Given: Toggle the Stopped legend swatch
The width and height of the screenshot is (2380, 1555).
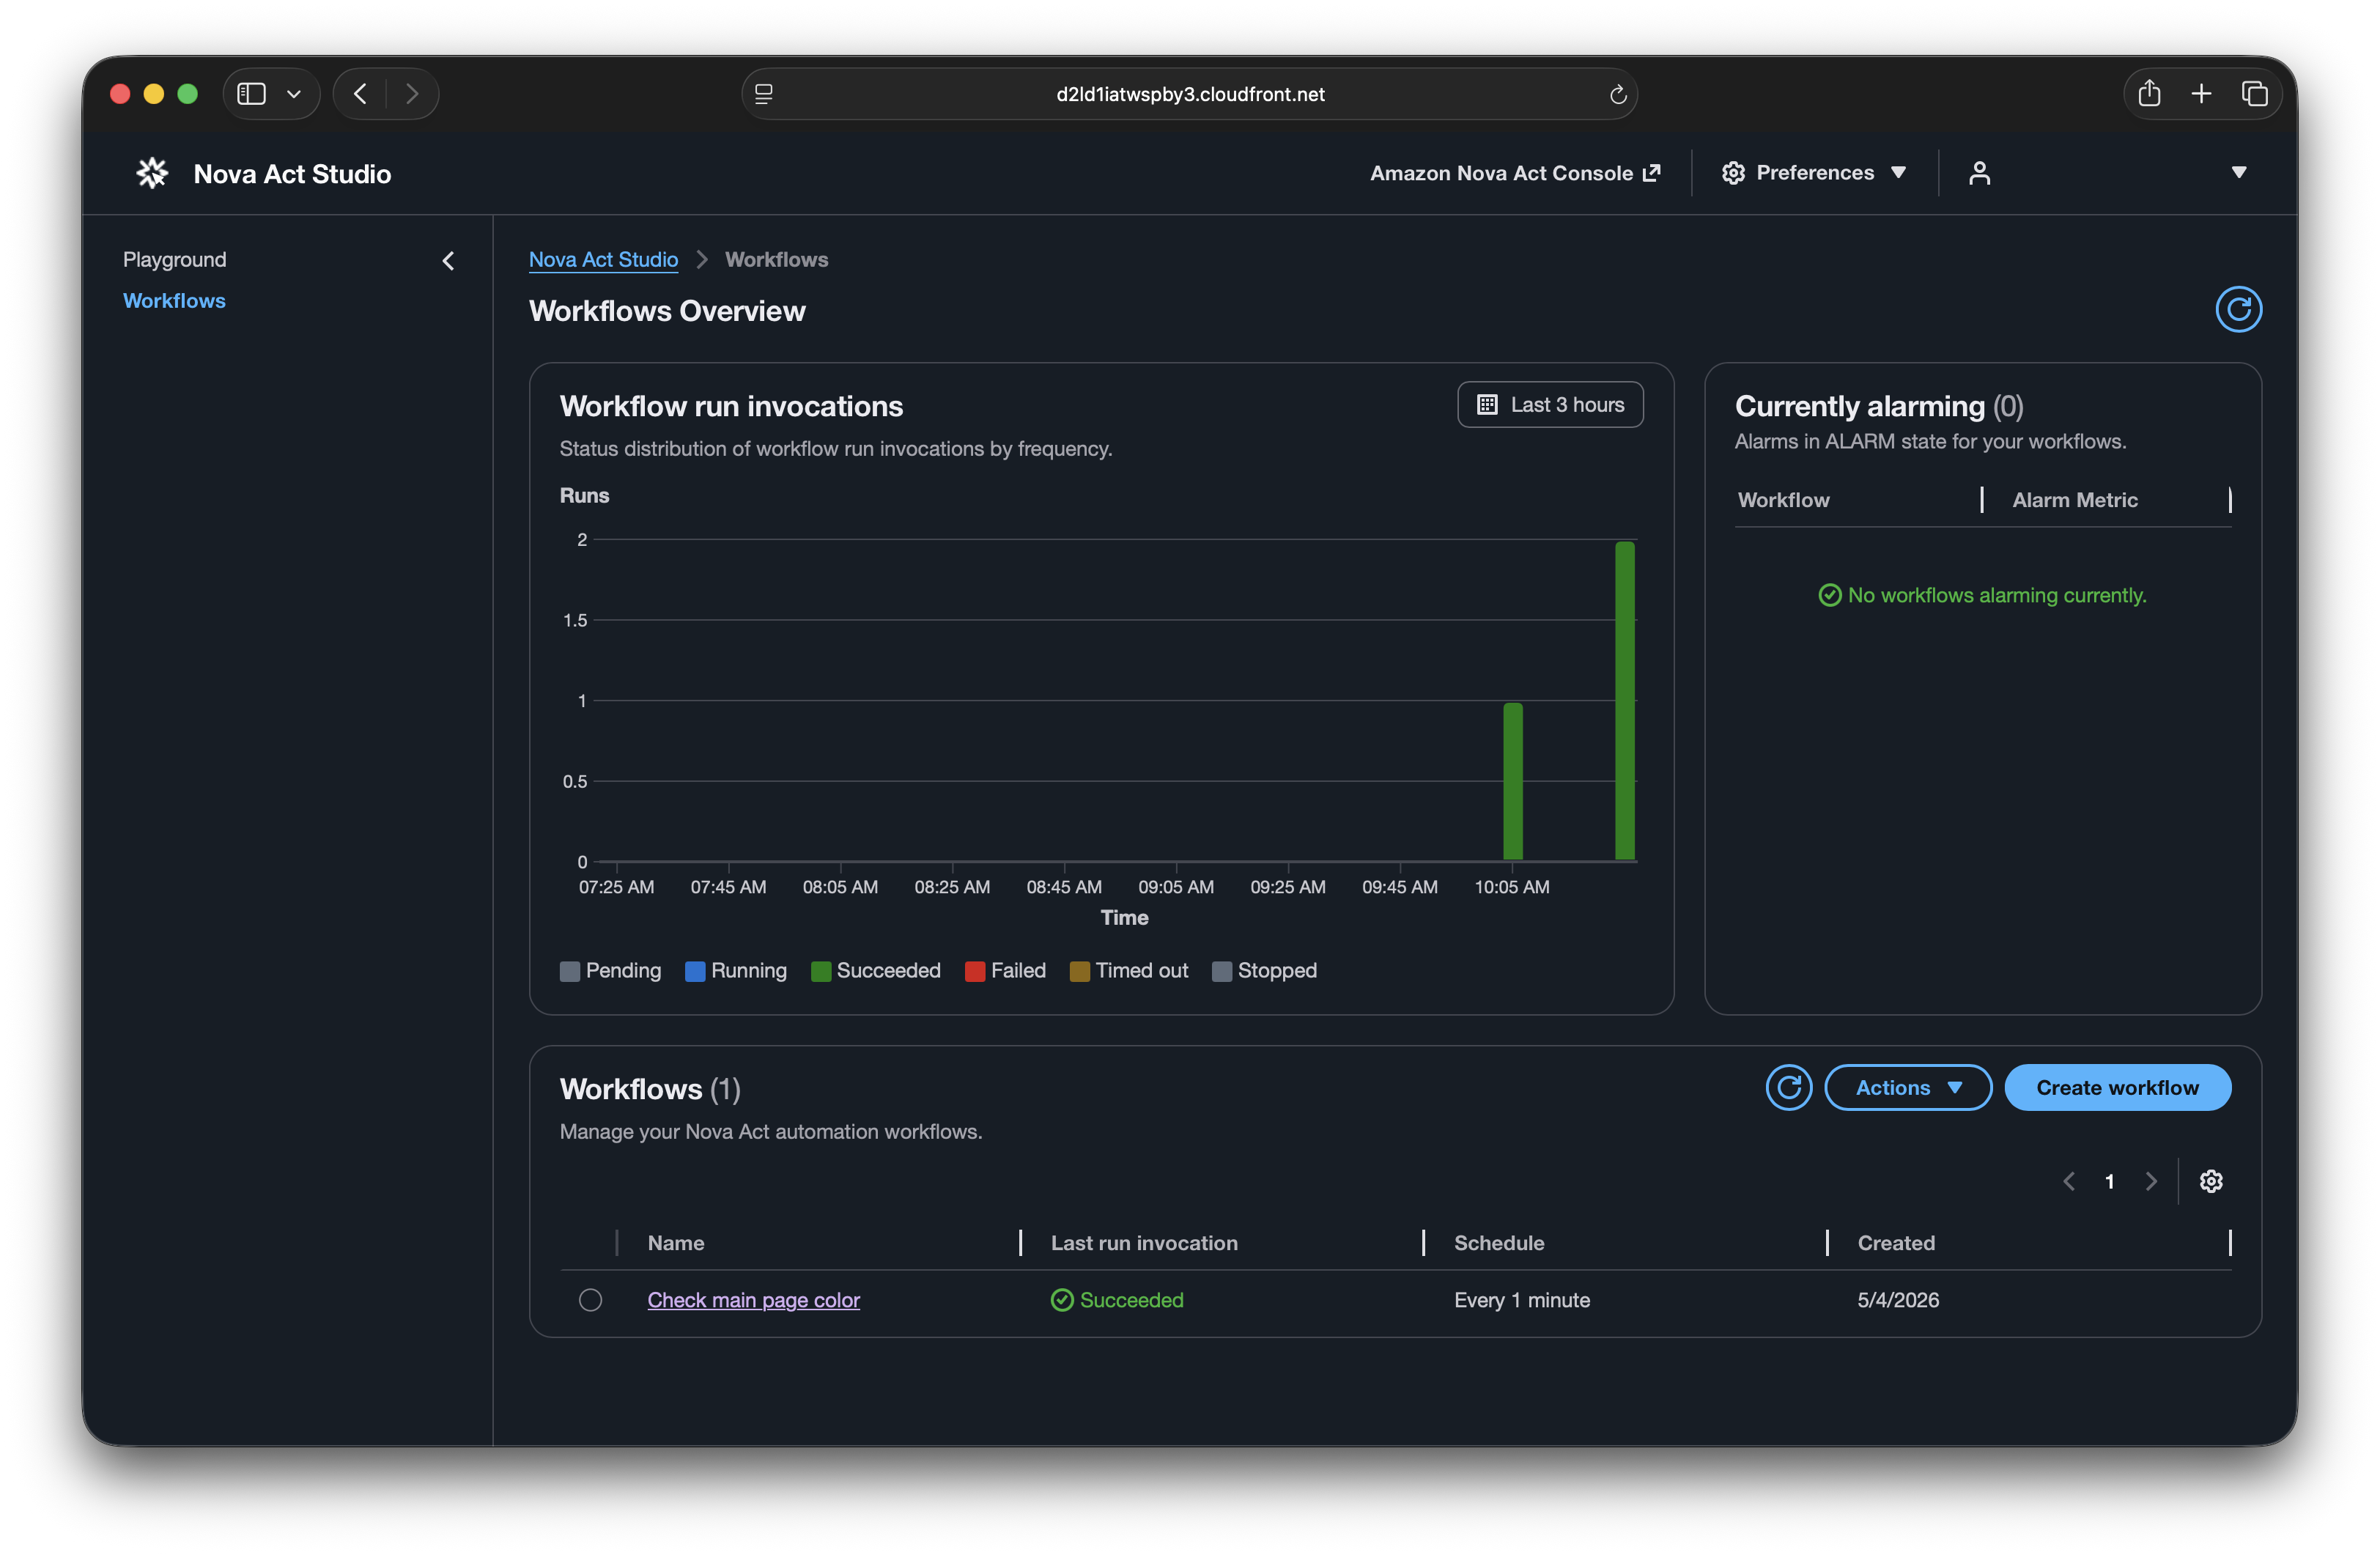Looking at the screenshot, I should [x=1222, y=970].
